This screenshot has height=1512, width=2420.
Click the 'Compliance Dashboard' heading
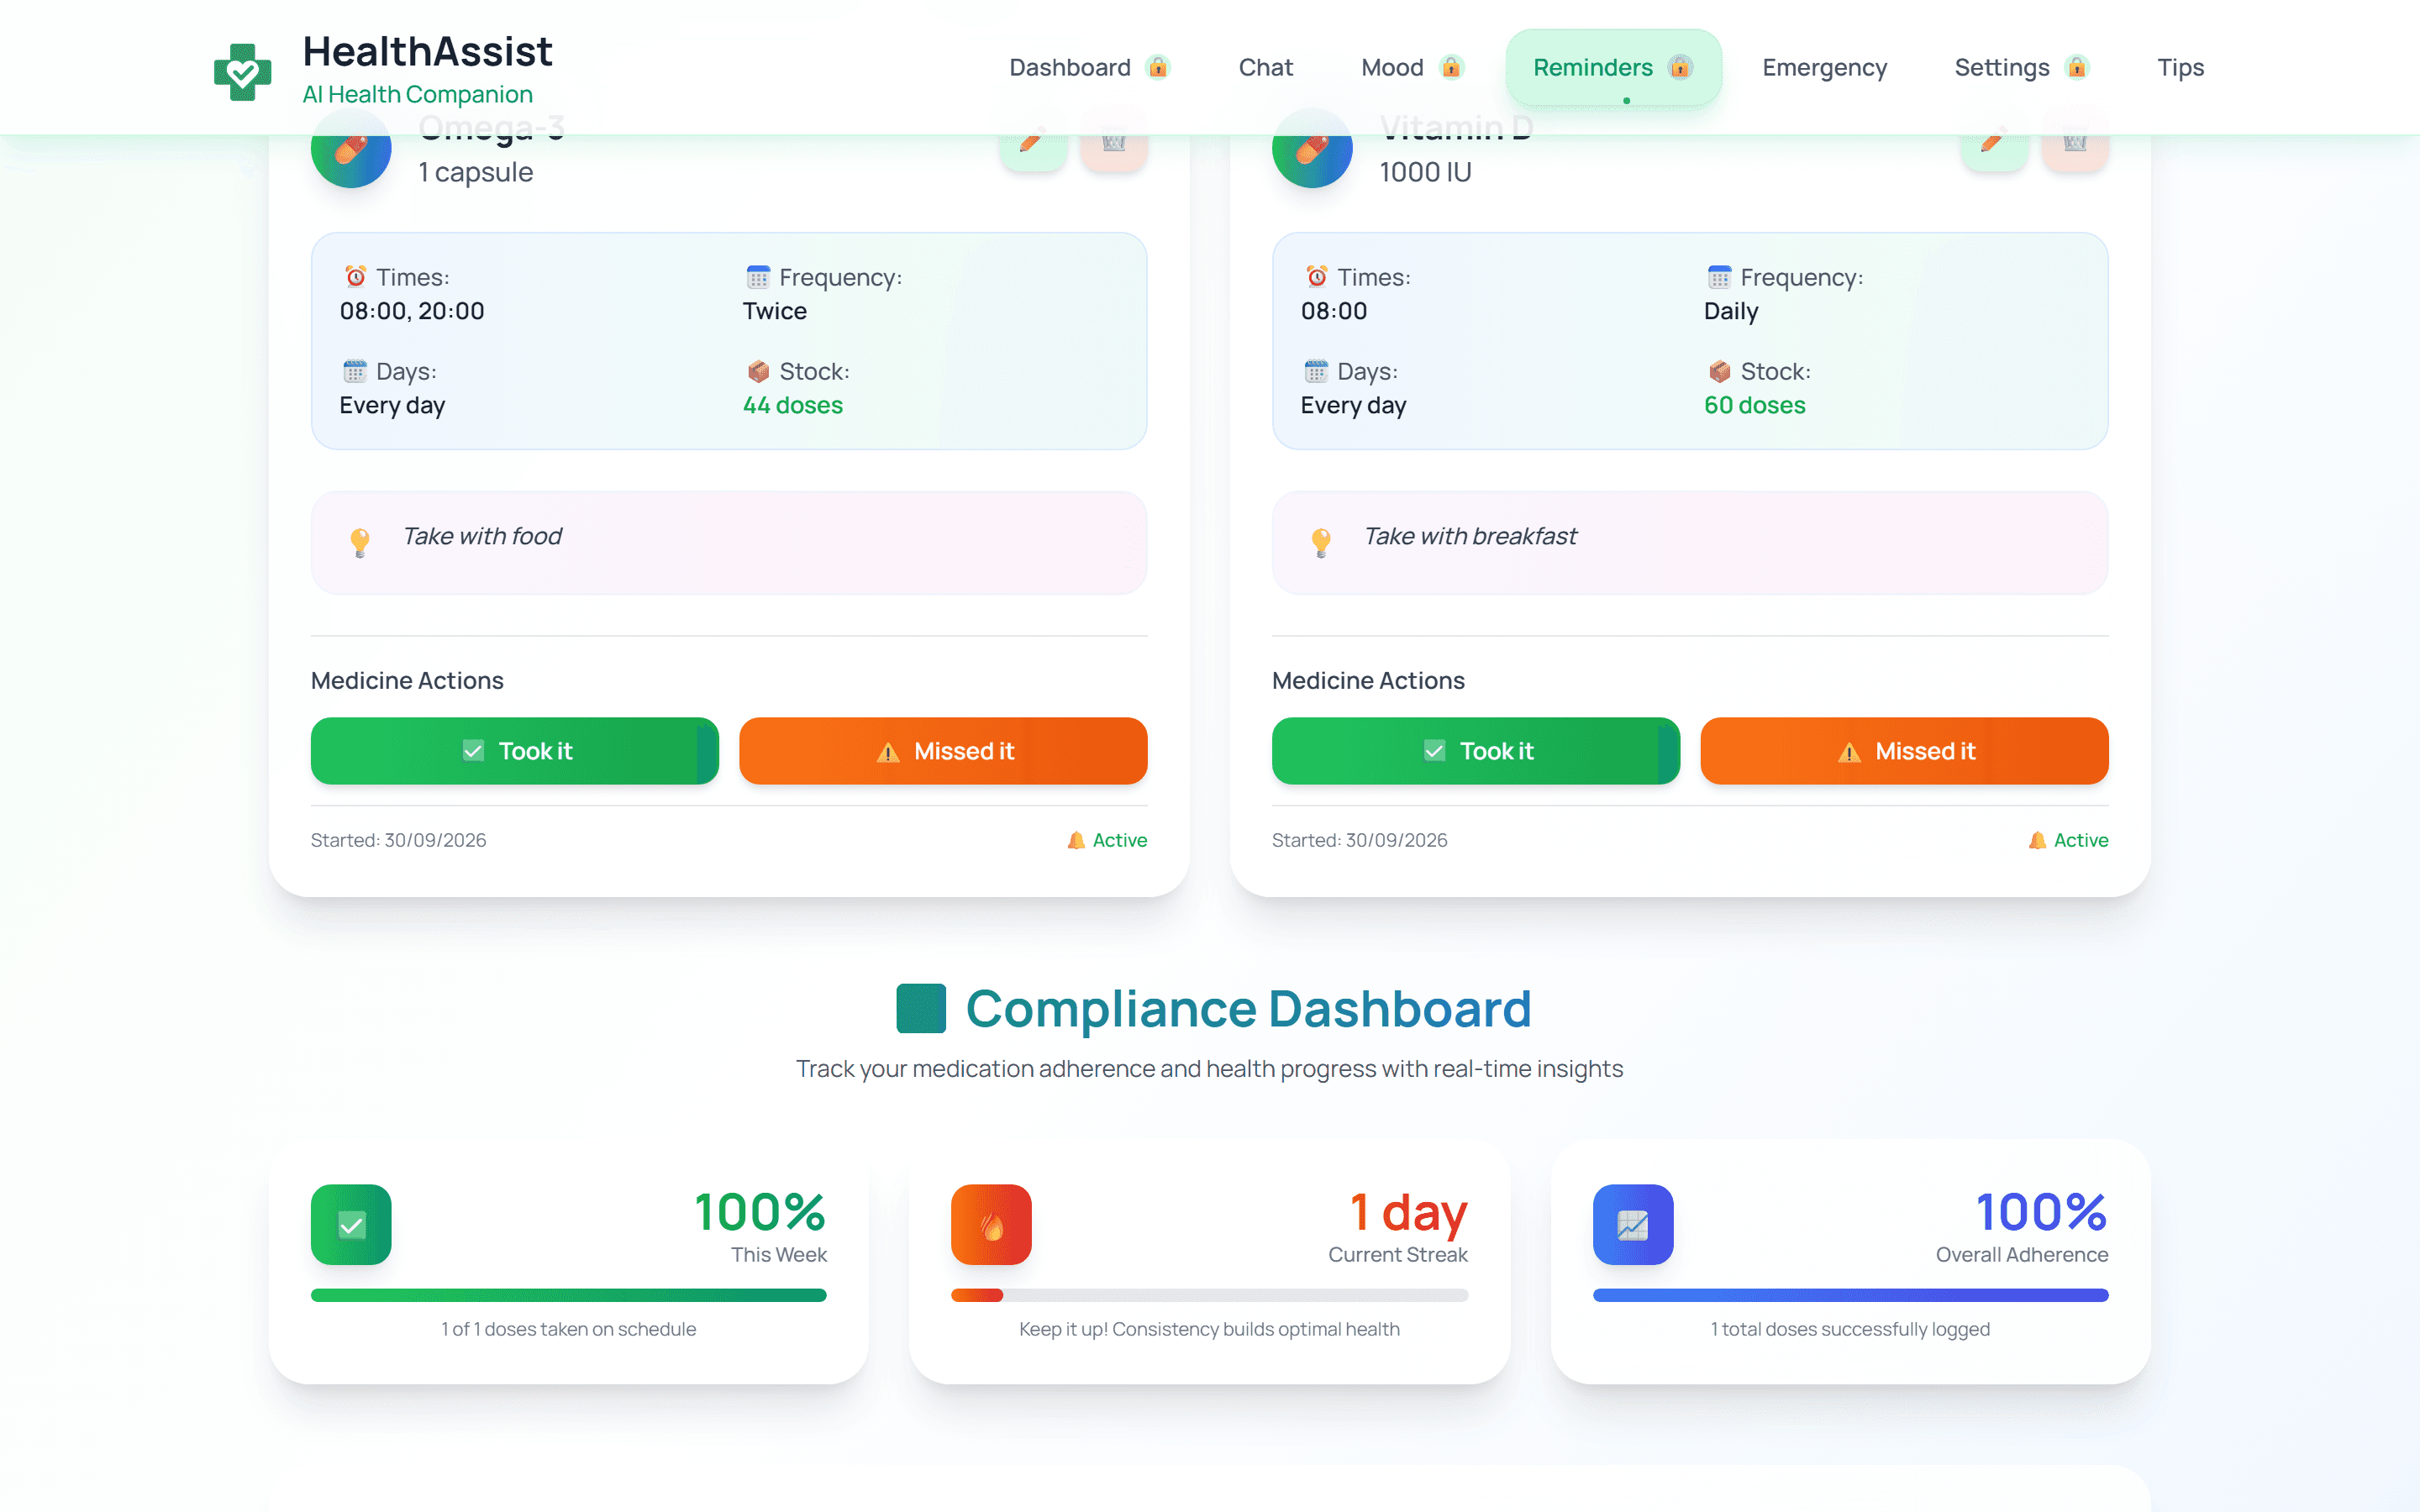tap(1248, 1008)
